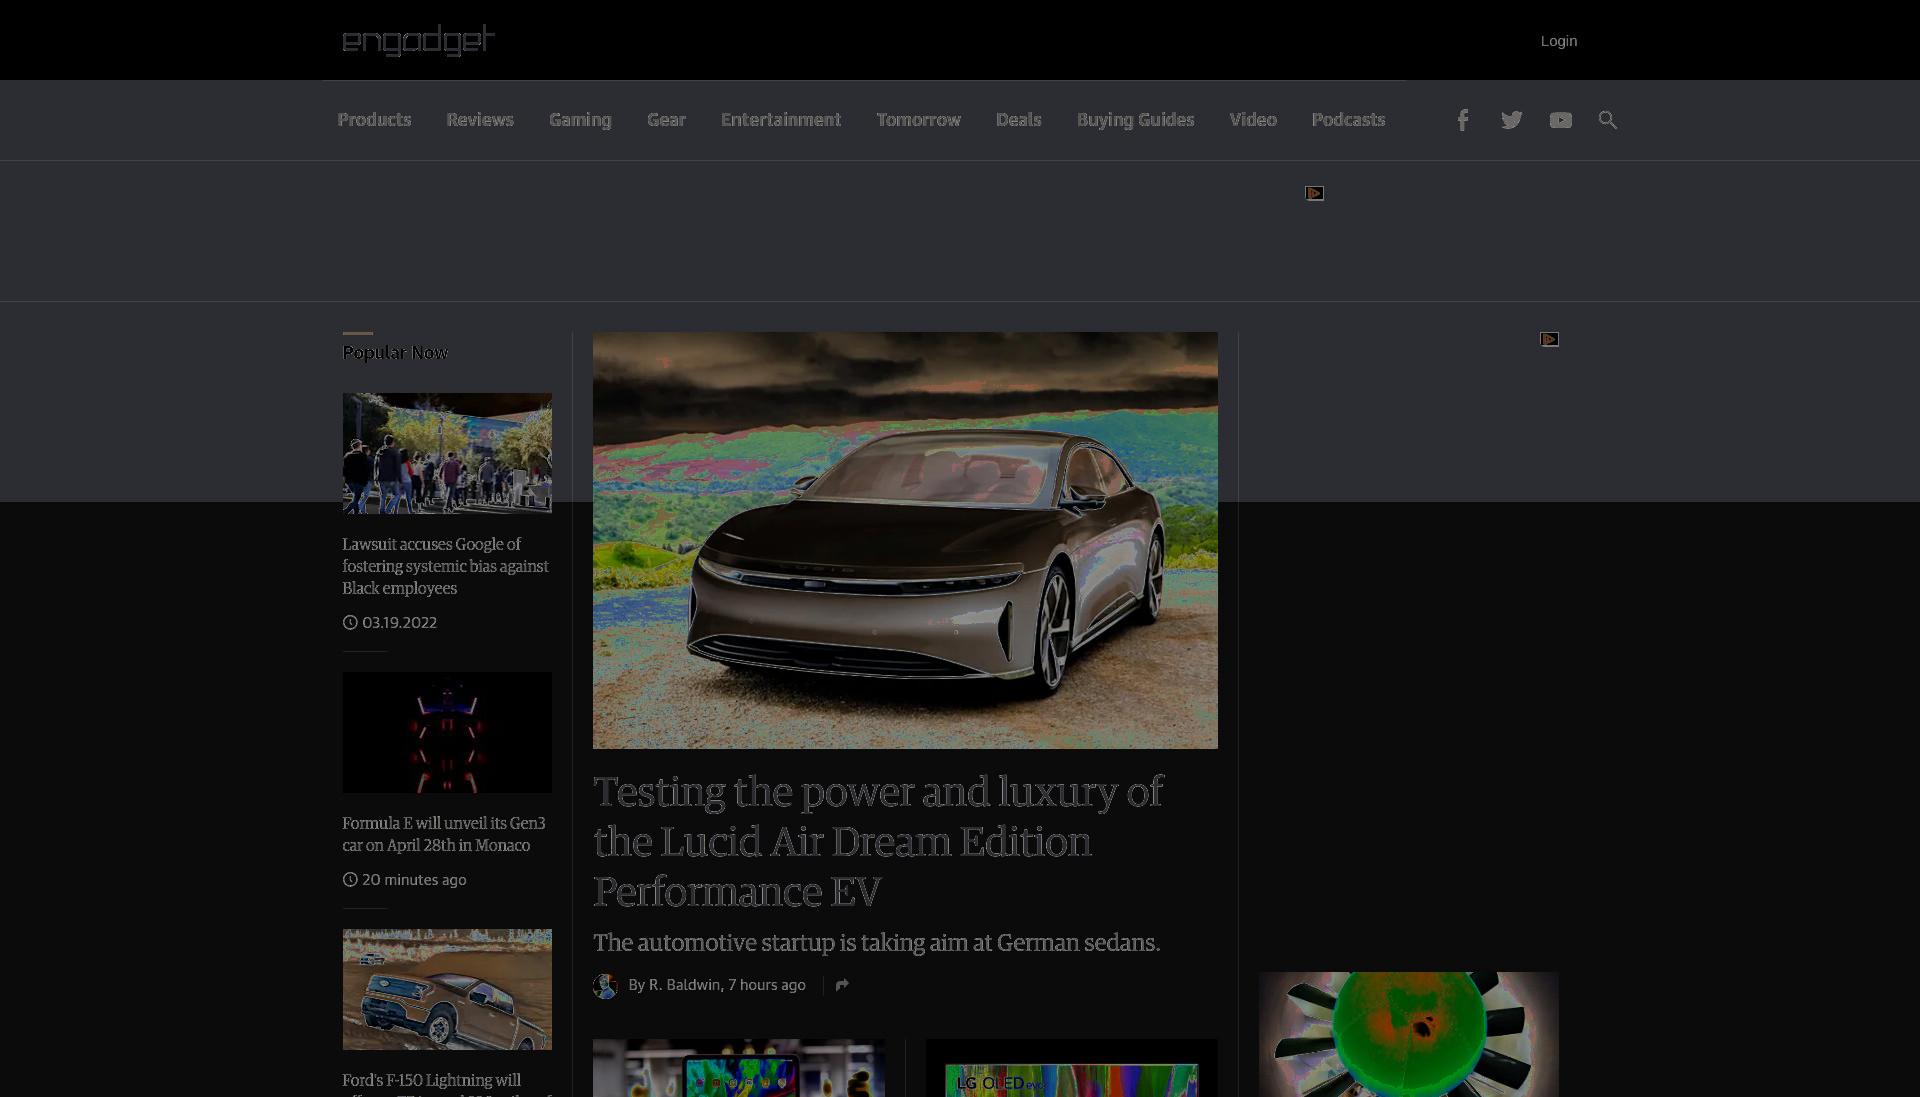Screen dimensions: 1920x1097
Task: Click the Lucid Air car hero image
Action: [x=905, y=540]
